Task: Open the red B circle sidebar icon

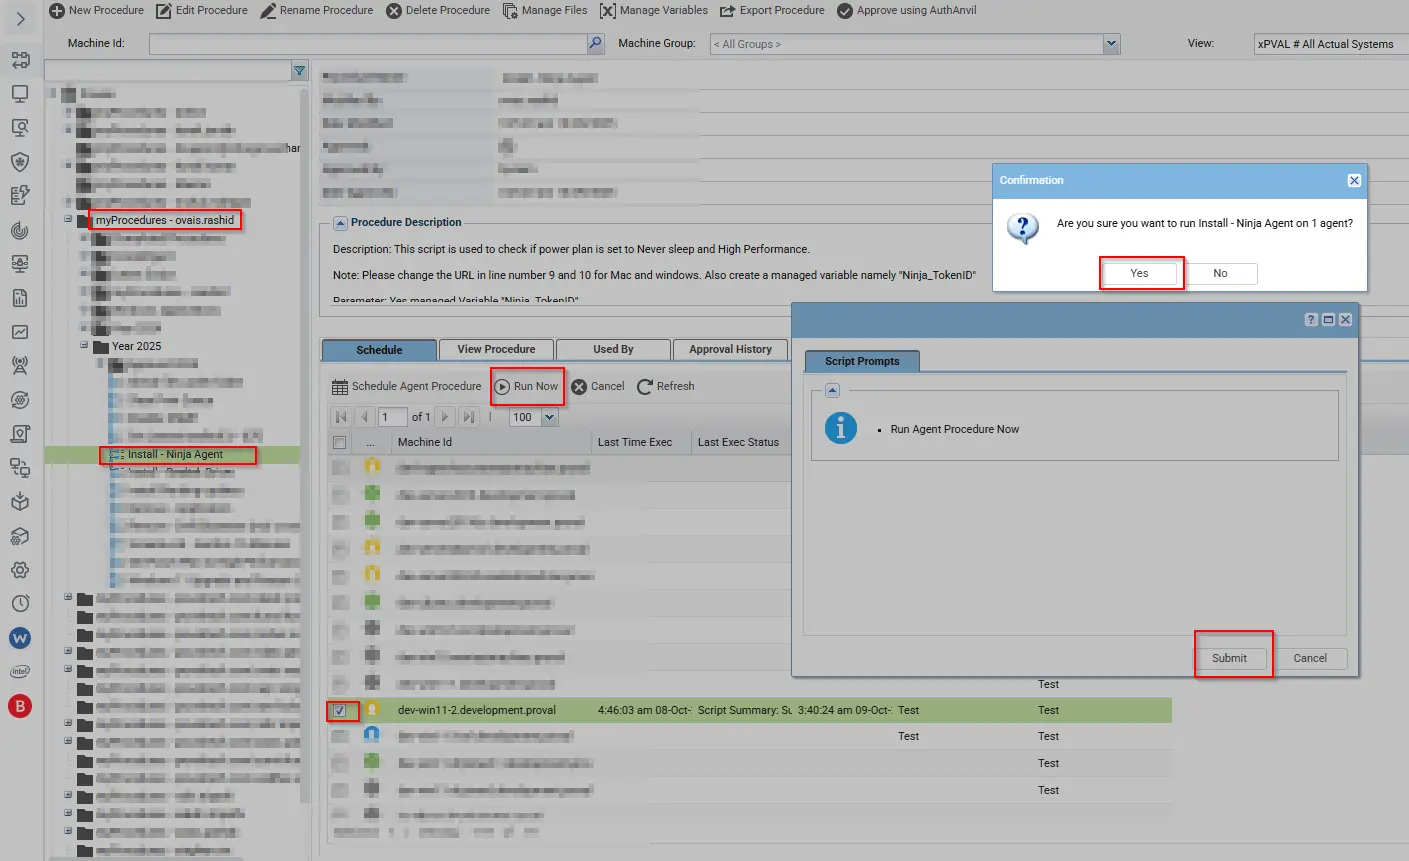Action: (20, 706)
